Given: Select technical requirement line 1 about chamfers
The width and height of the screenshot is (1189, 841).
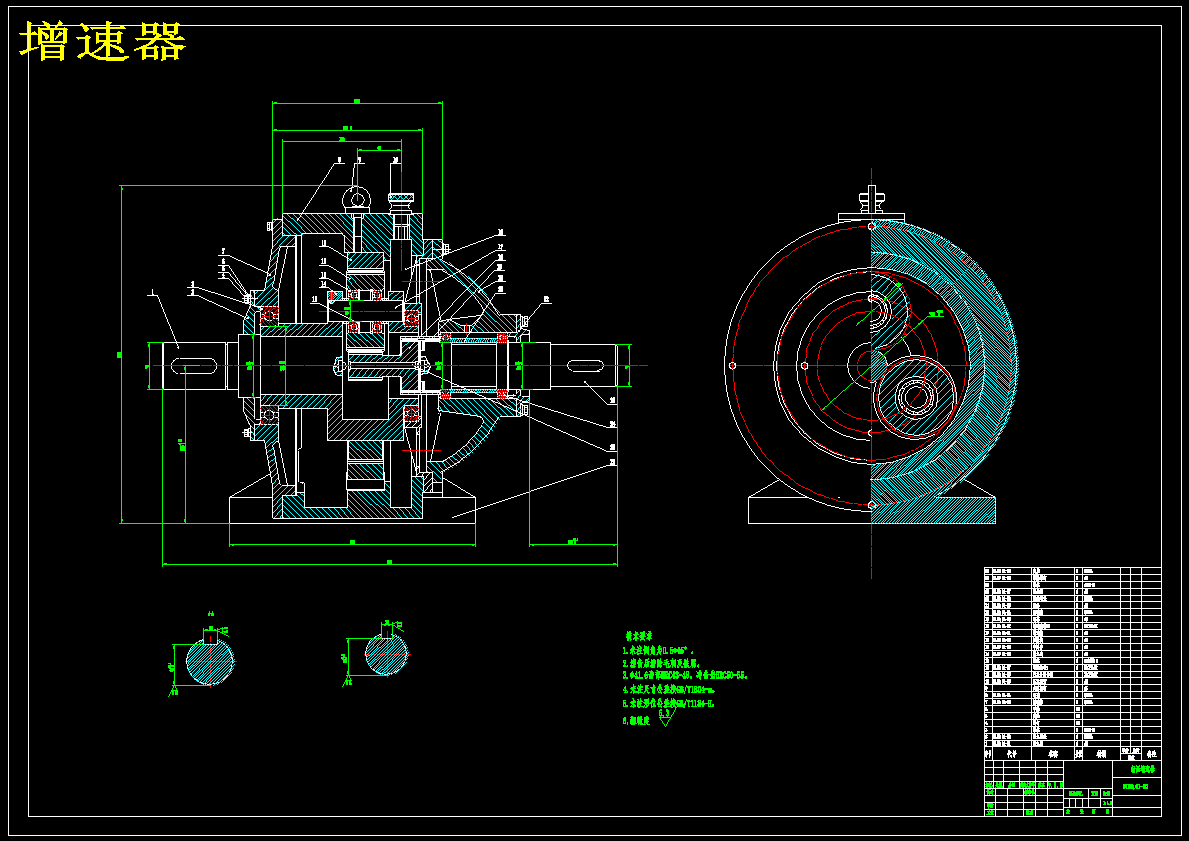Looking at the screenshot, I should [658, 651].
